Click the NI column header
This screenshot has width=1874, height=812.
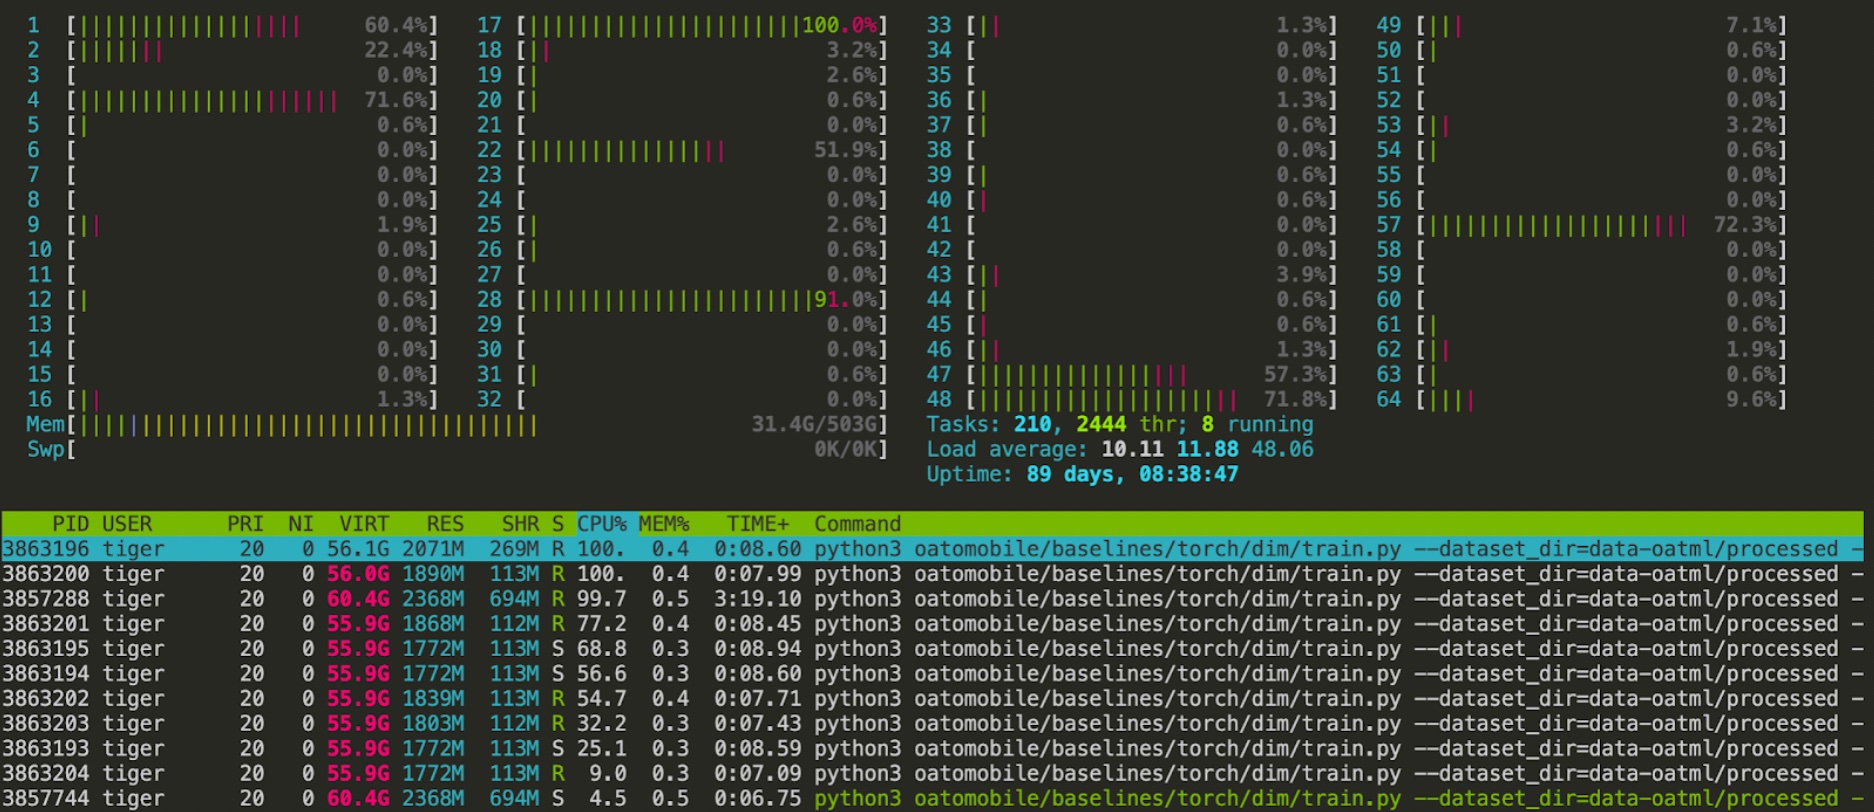click(x=301, y=524)
